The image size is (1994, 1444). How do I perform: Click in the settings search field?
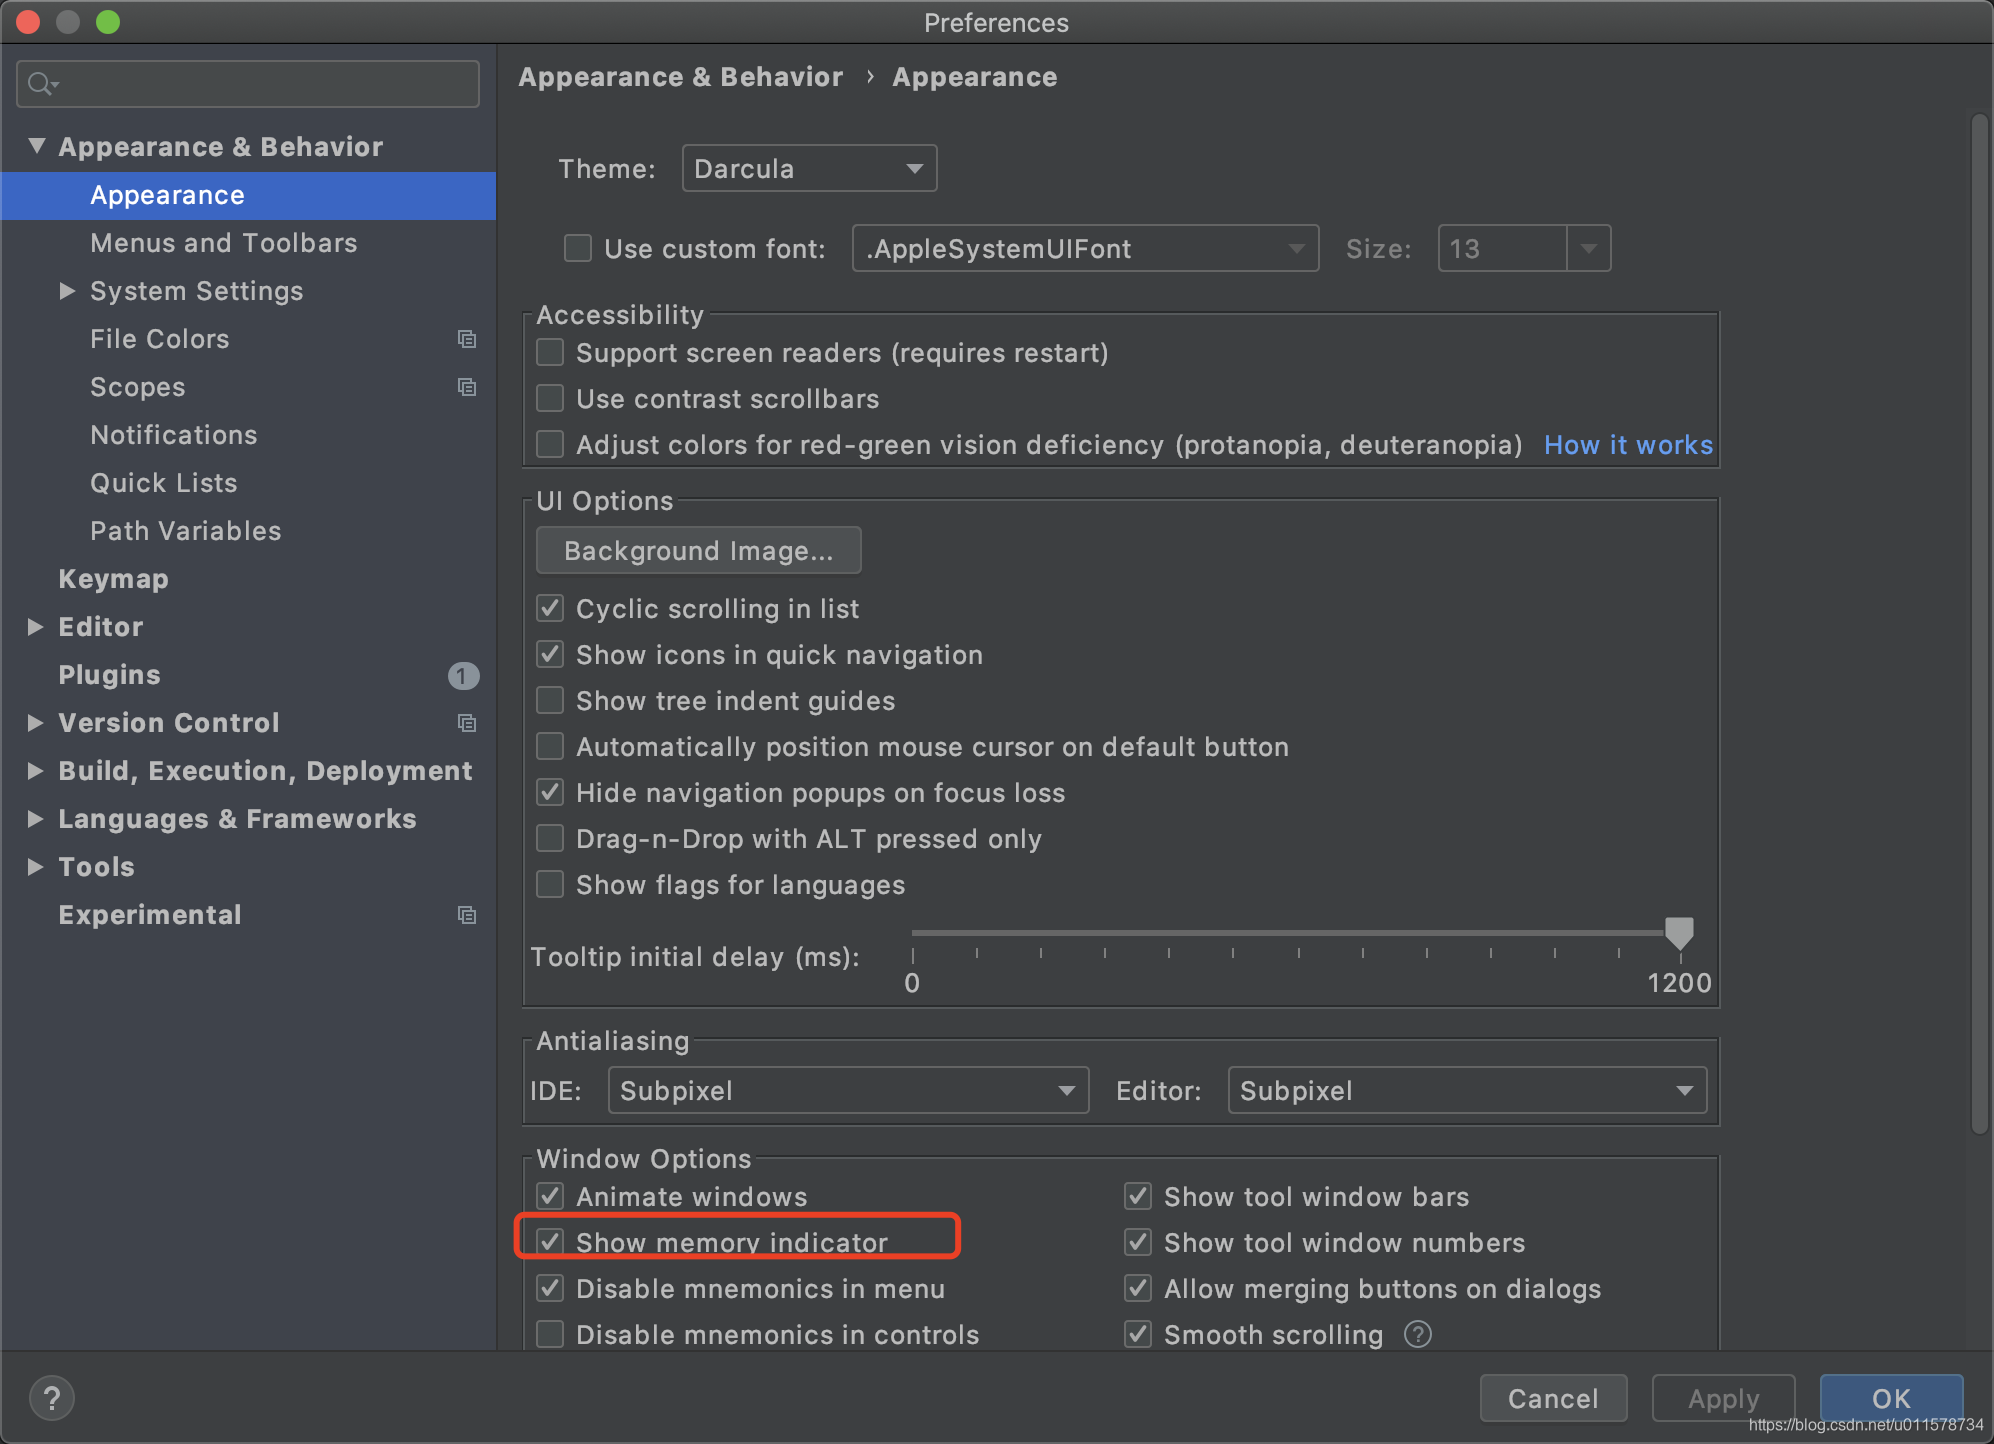248,84
